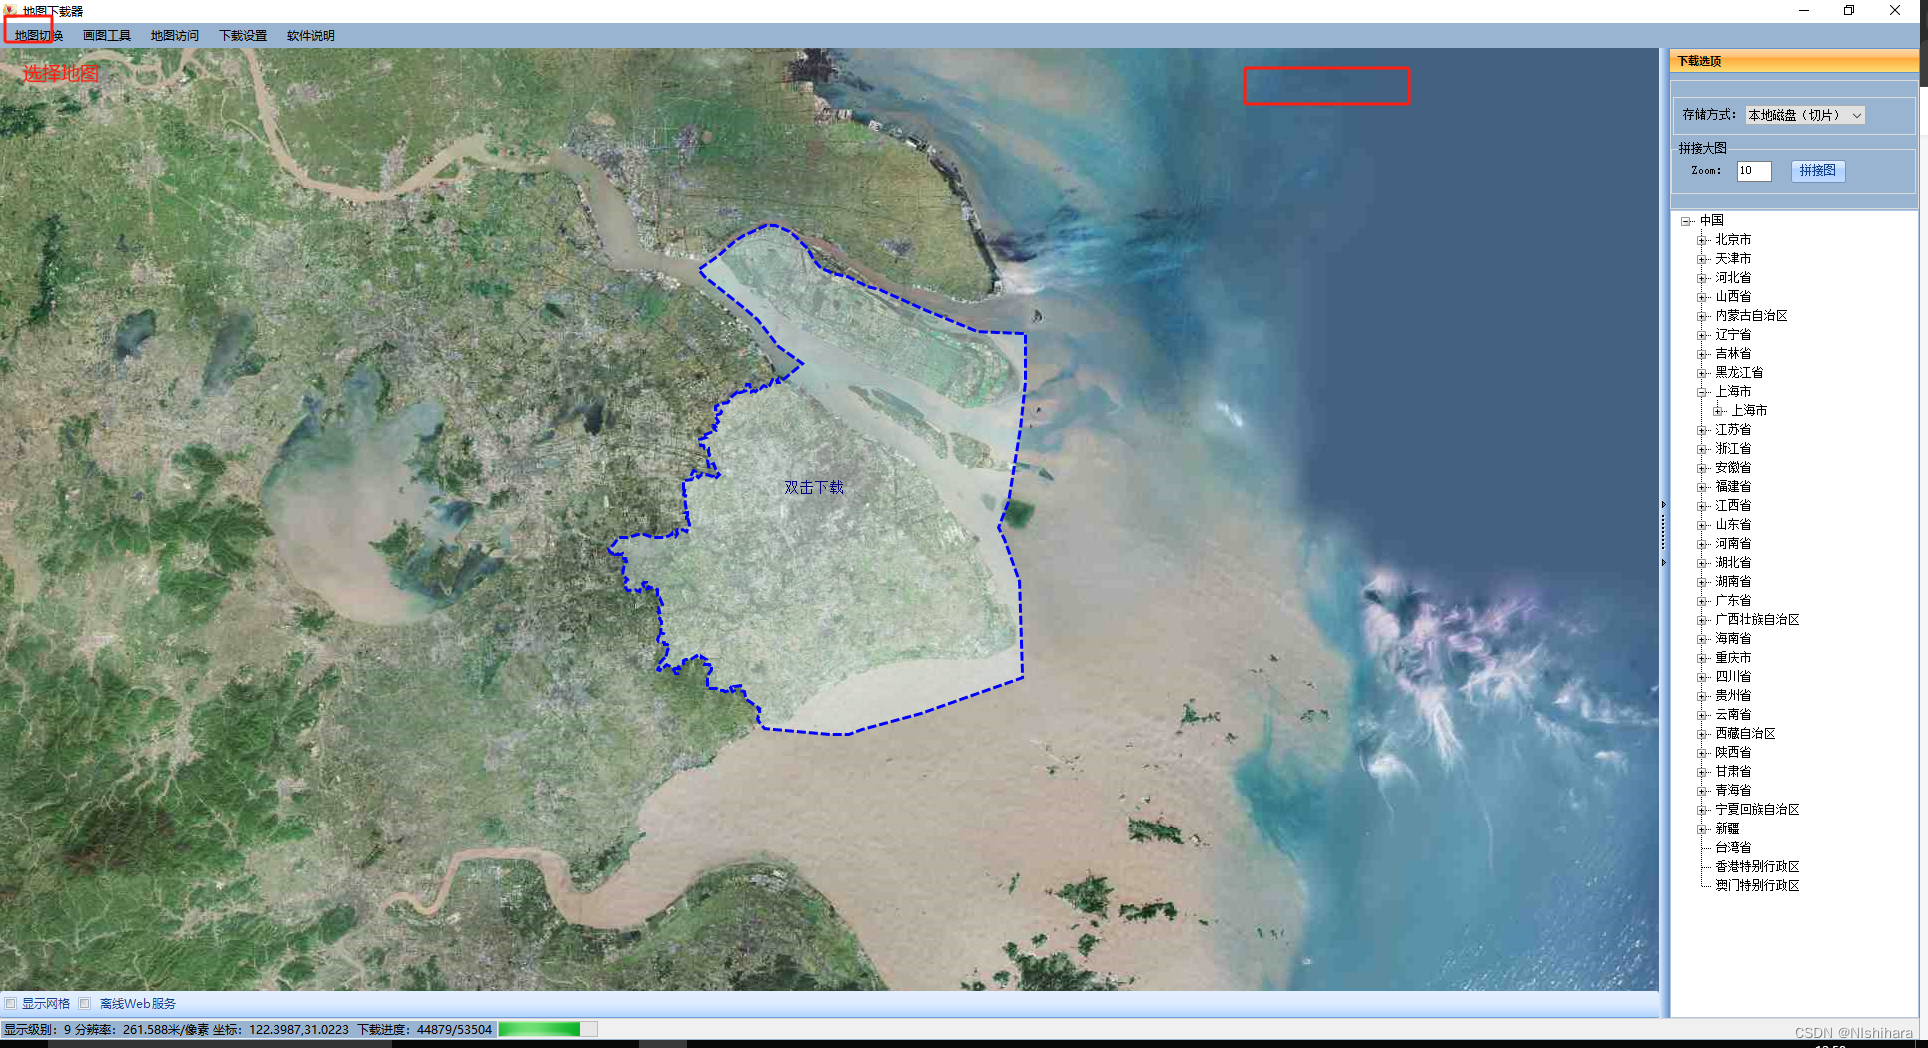The height and width of the screenshot is (1048, 1928).
Task: Collapse the 上海市 province node
Action: click(1702, 392)
